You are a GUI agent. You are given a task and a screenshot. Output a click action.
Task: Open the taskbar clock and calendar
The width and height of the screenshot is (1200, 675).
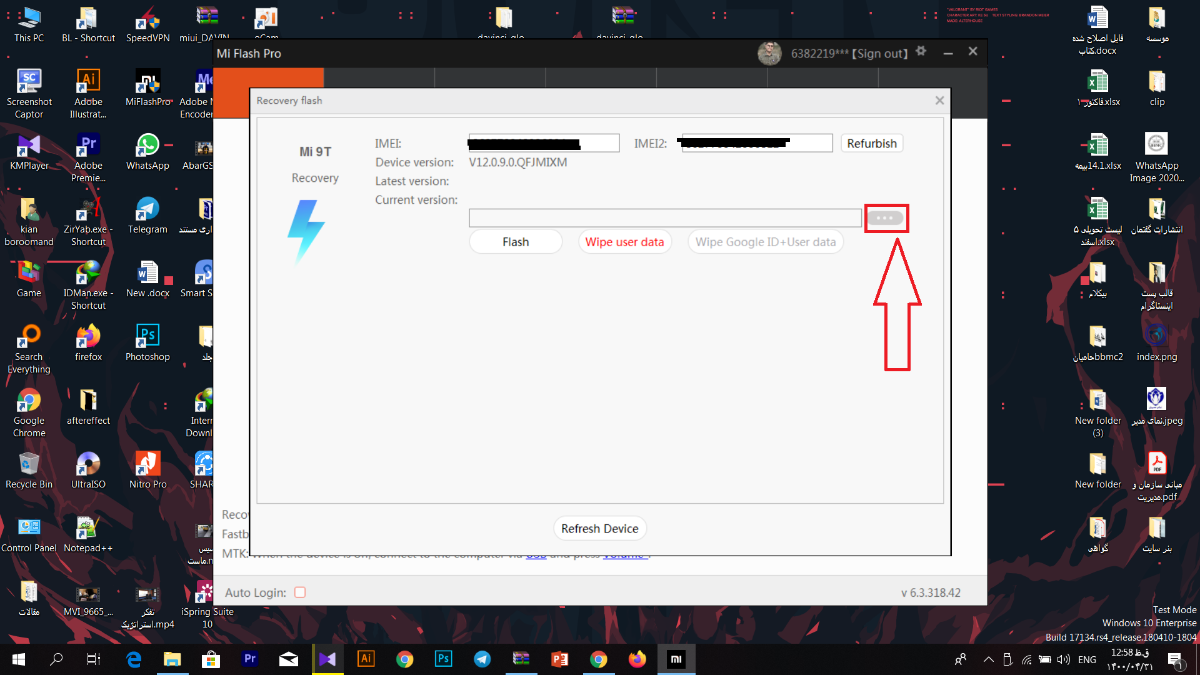(x=1130, y=659)
